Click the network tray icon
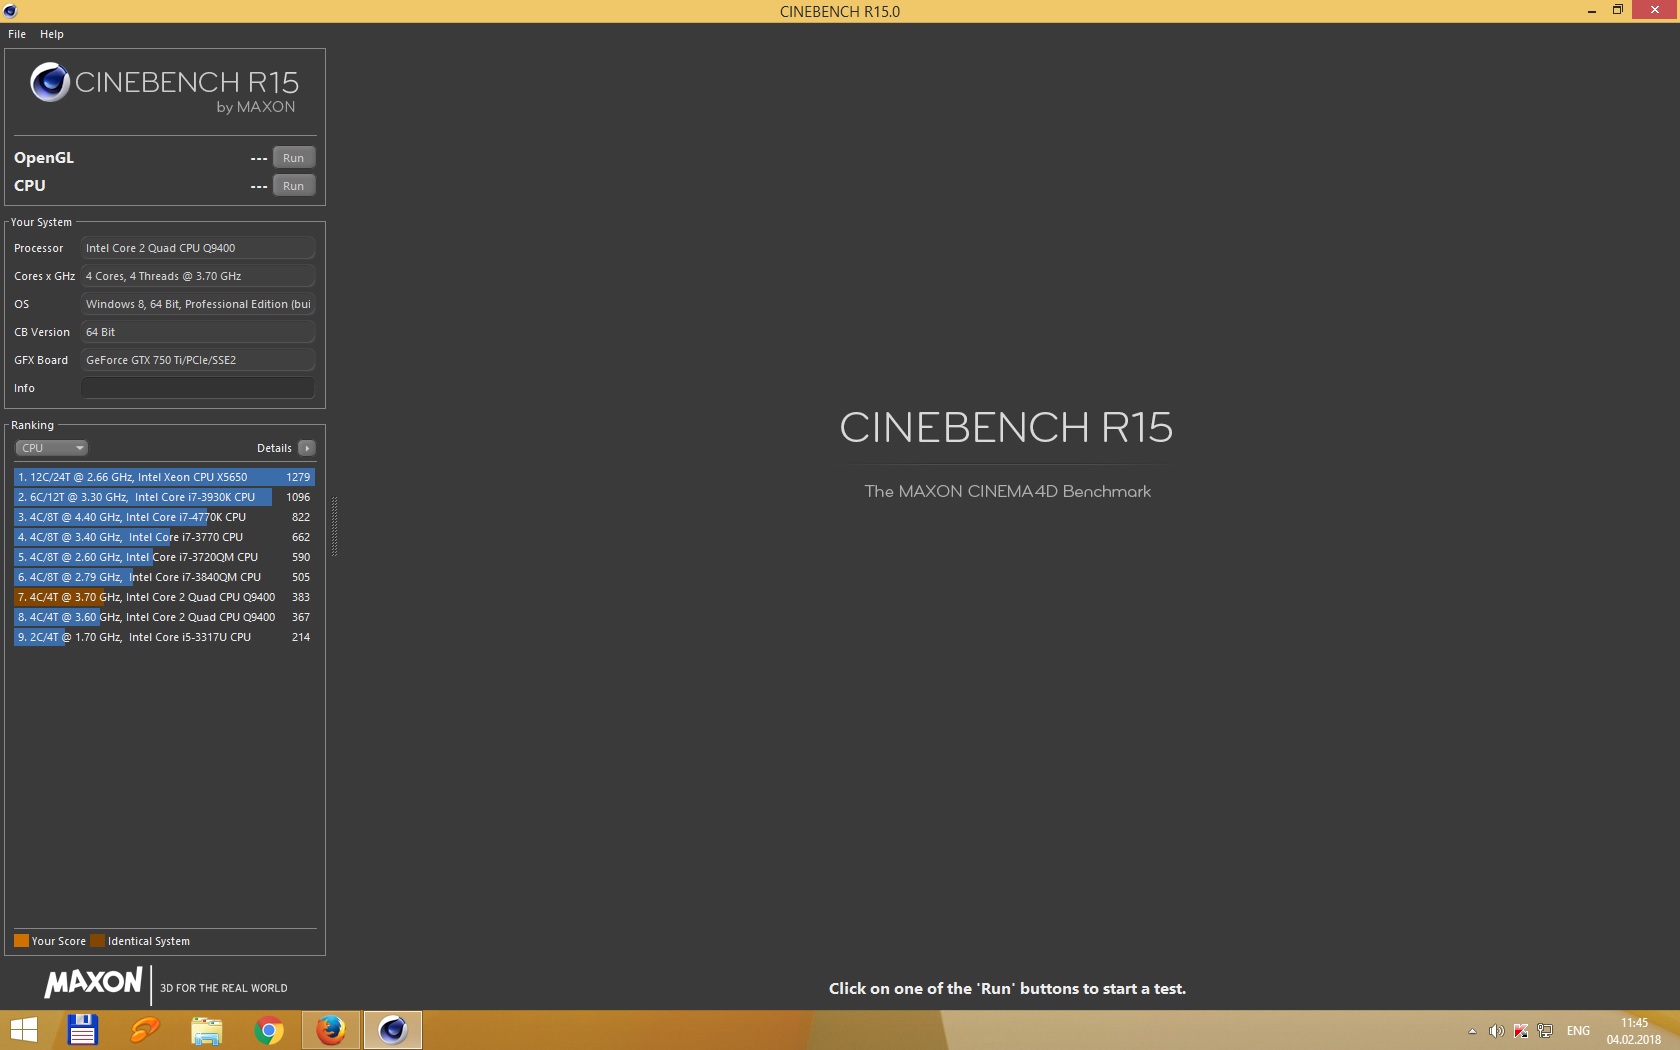 (x=1545, y=1031)
